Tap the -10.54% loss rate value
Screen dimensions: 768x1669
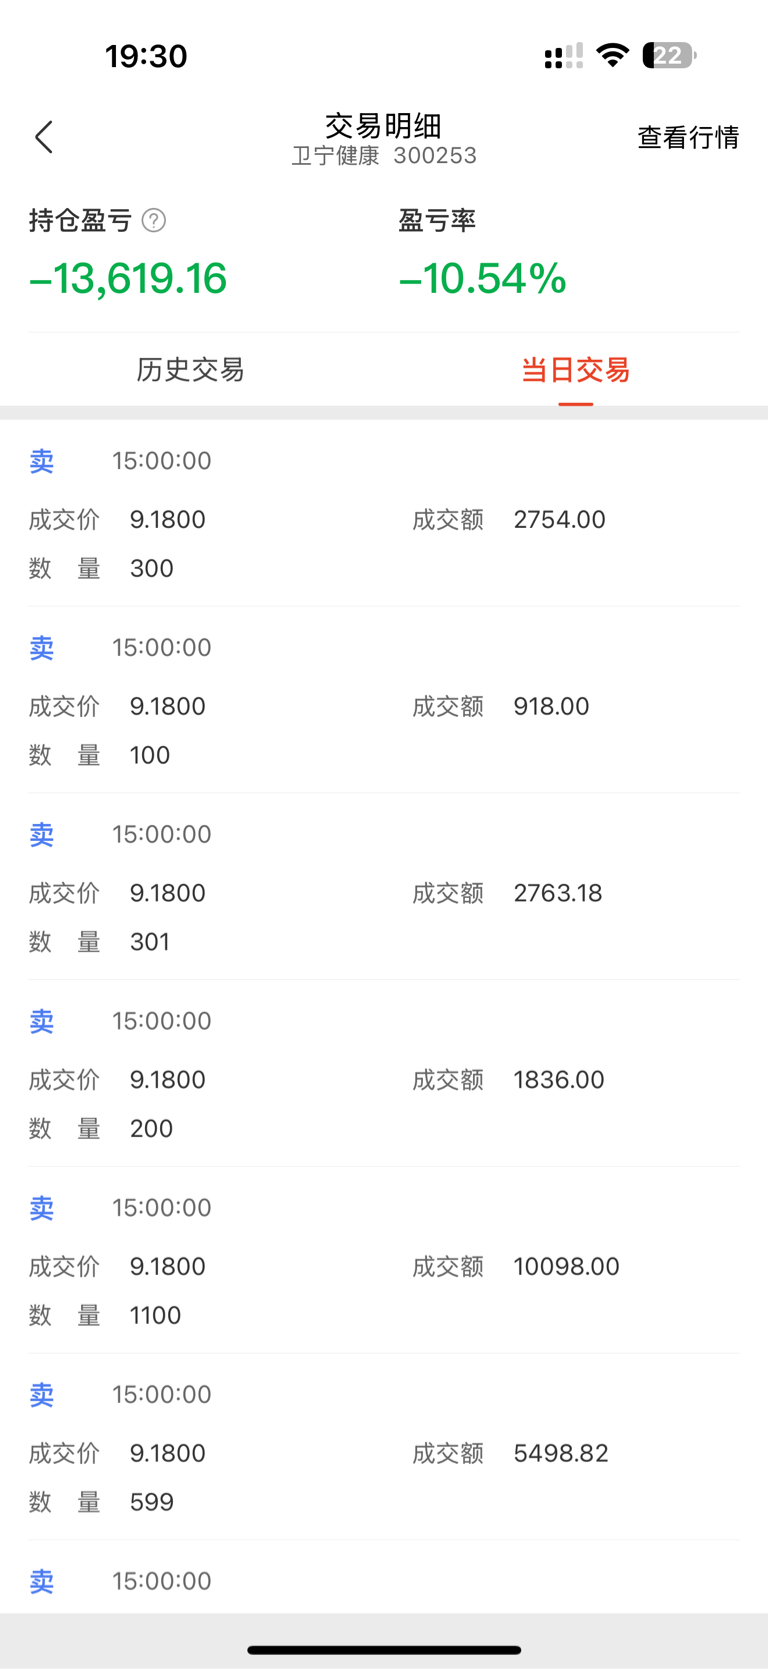(x=483, y=278)
